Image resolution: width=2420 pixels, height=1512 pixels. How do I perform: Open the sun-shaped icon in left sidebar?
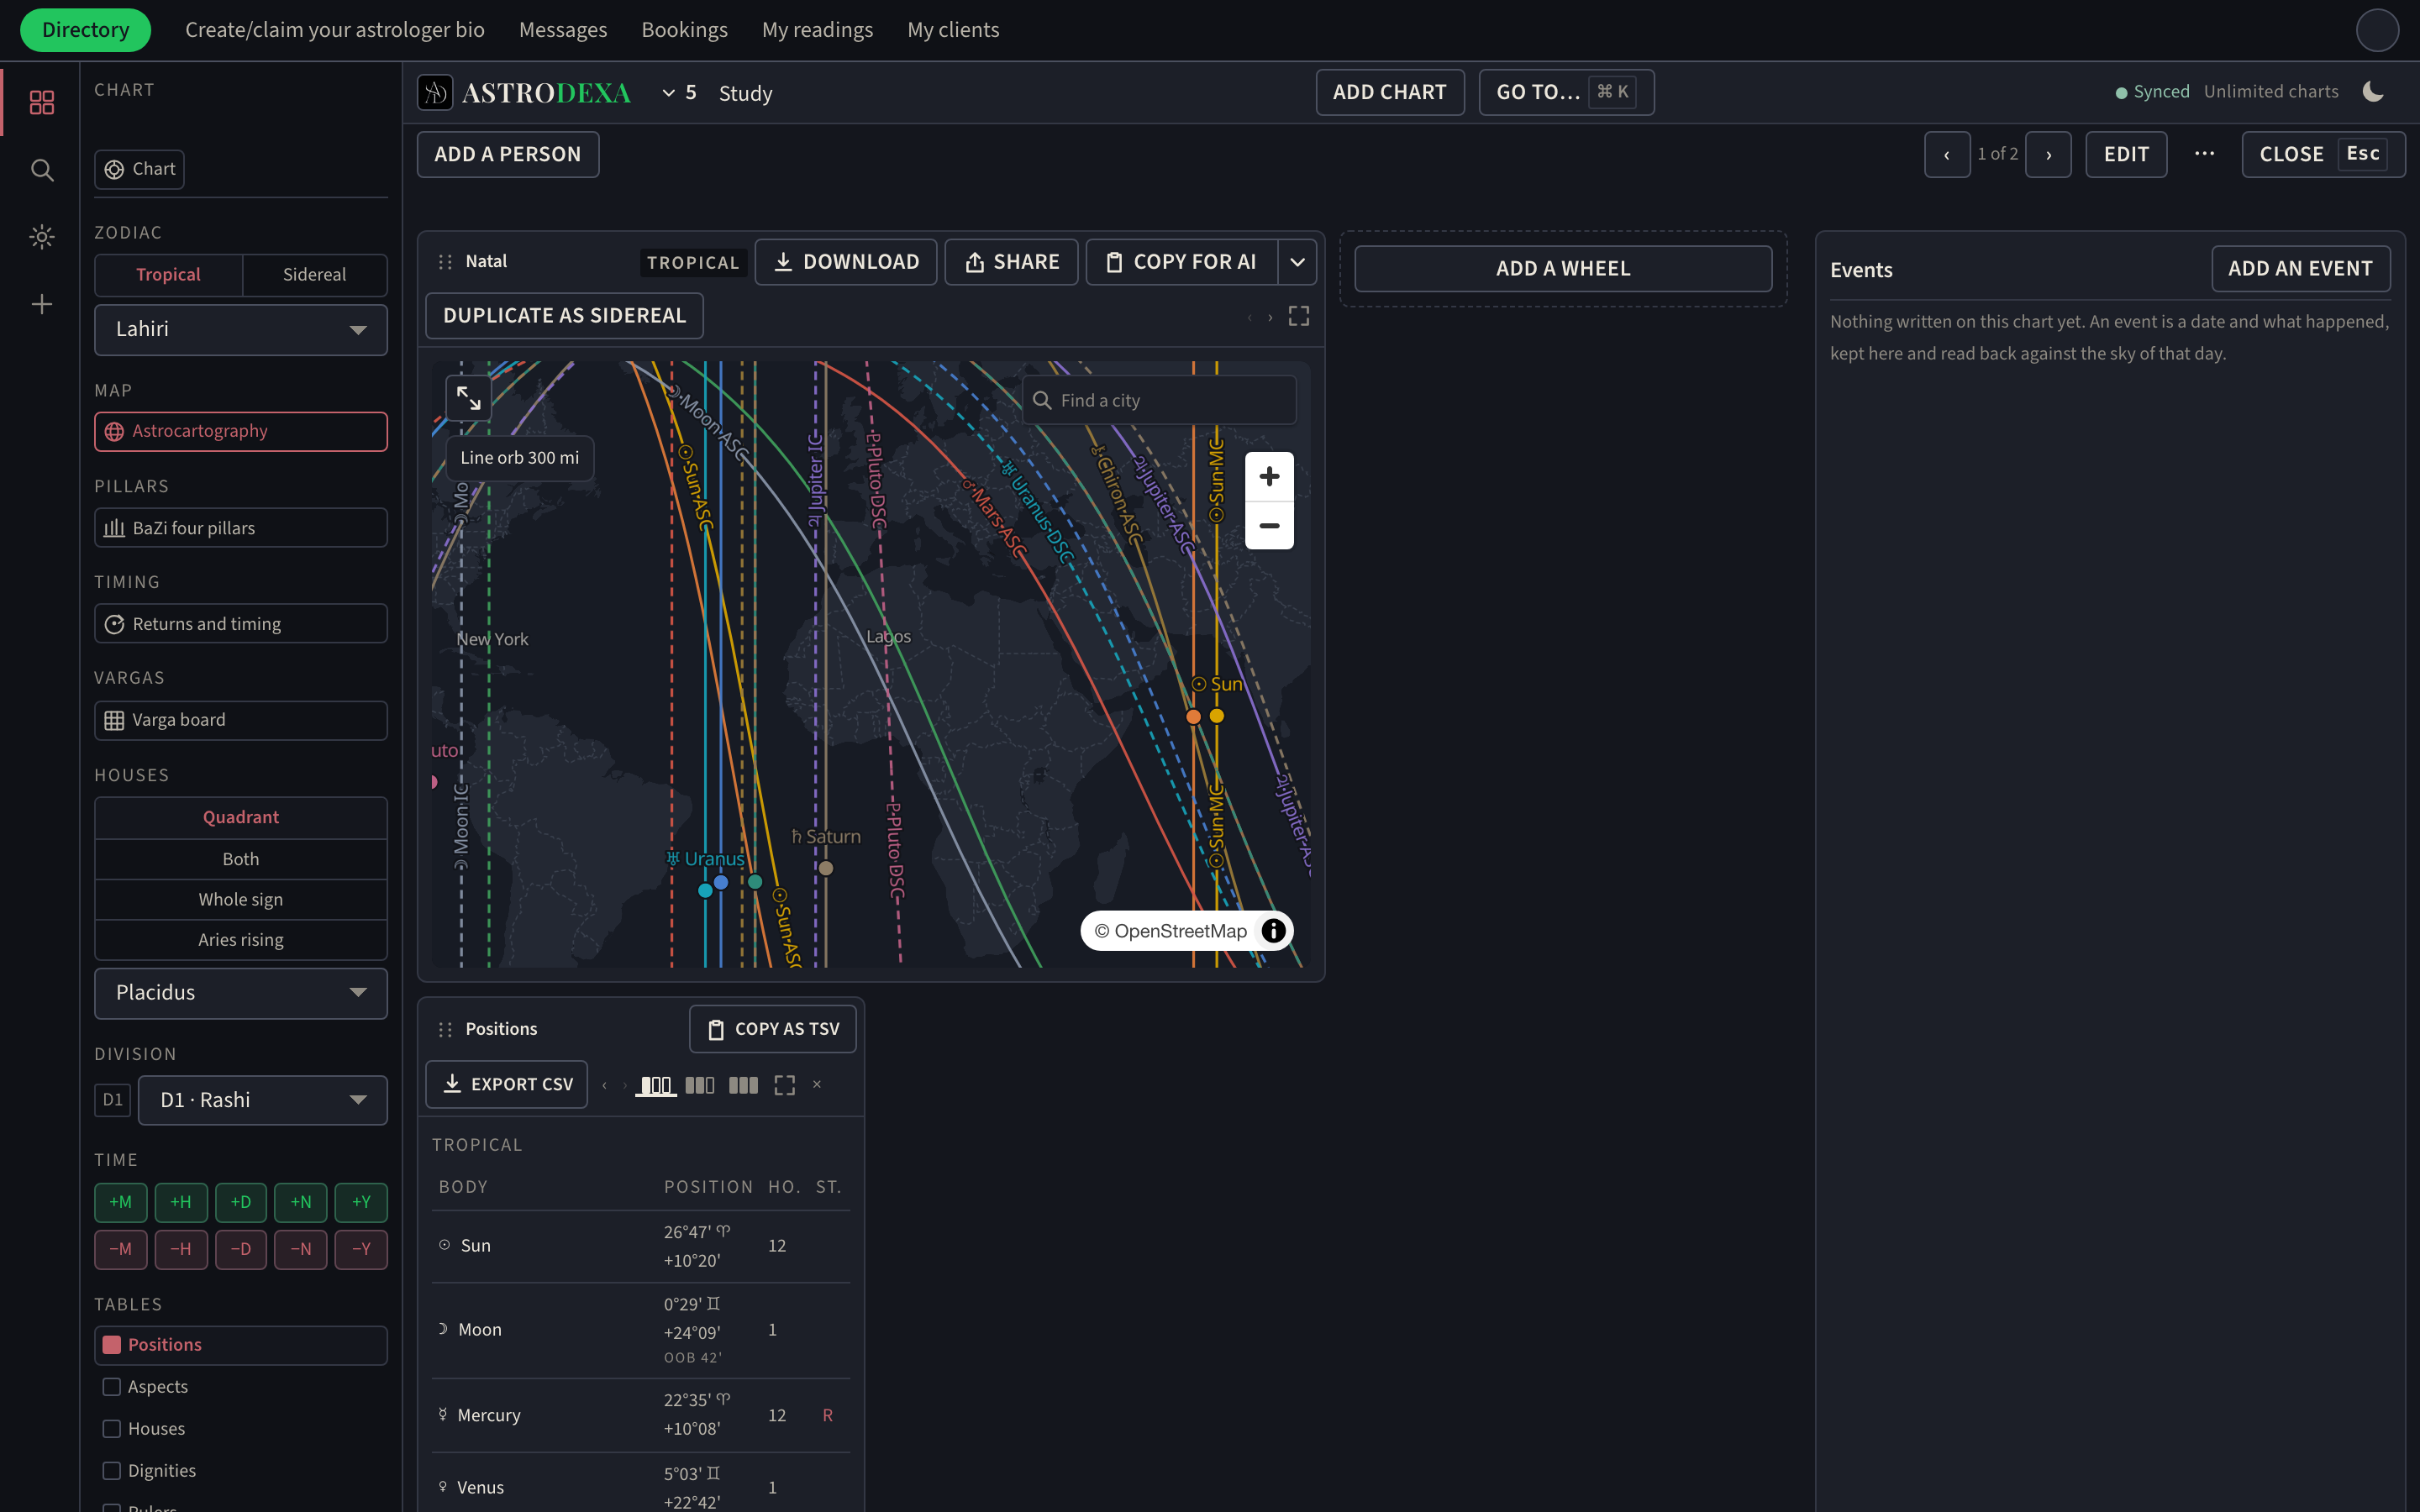tap(41, 237)
